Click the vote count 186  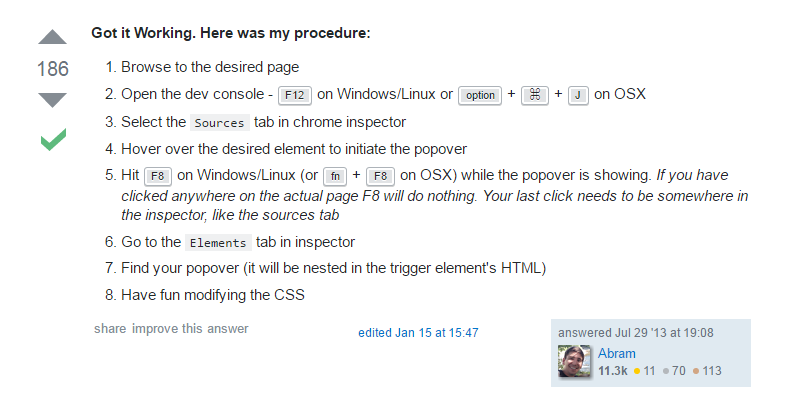click(x=53, y=69)
